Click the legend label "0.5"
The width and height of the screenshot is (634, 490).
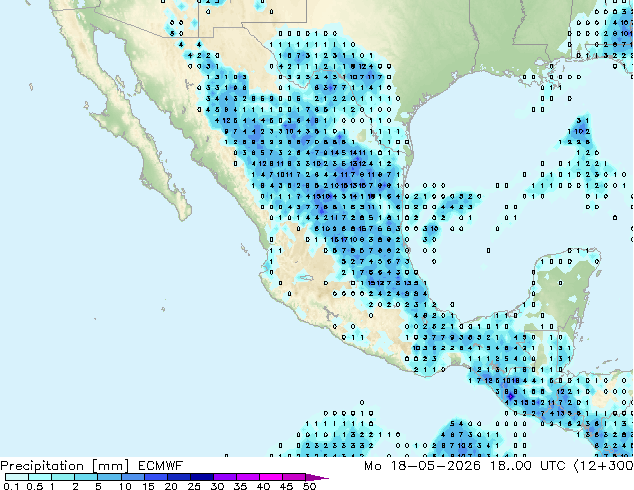(x=35, y=486)
